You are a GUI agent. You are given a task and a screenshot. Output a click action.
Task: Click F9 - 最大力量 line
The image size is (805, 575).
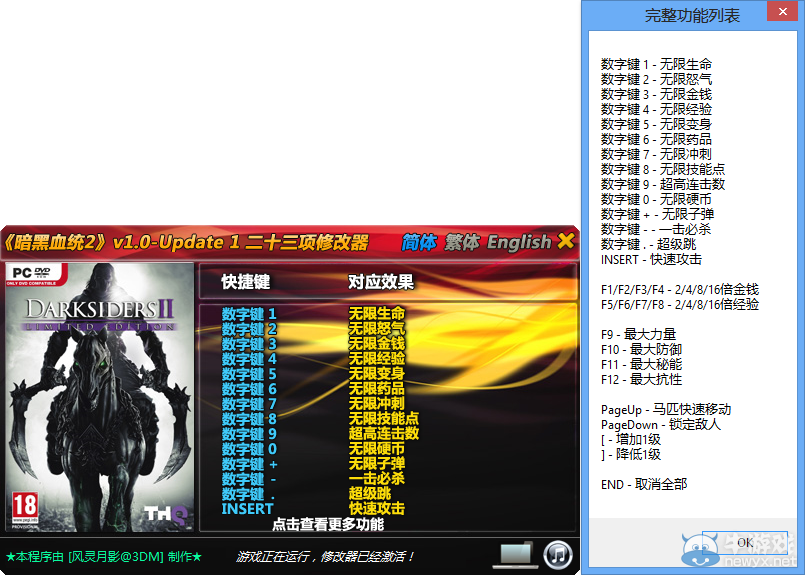[x=638, y=335]
